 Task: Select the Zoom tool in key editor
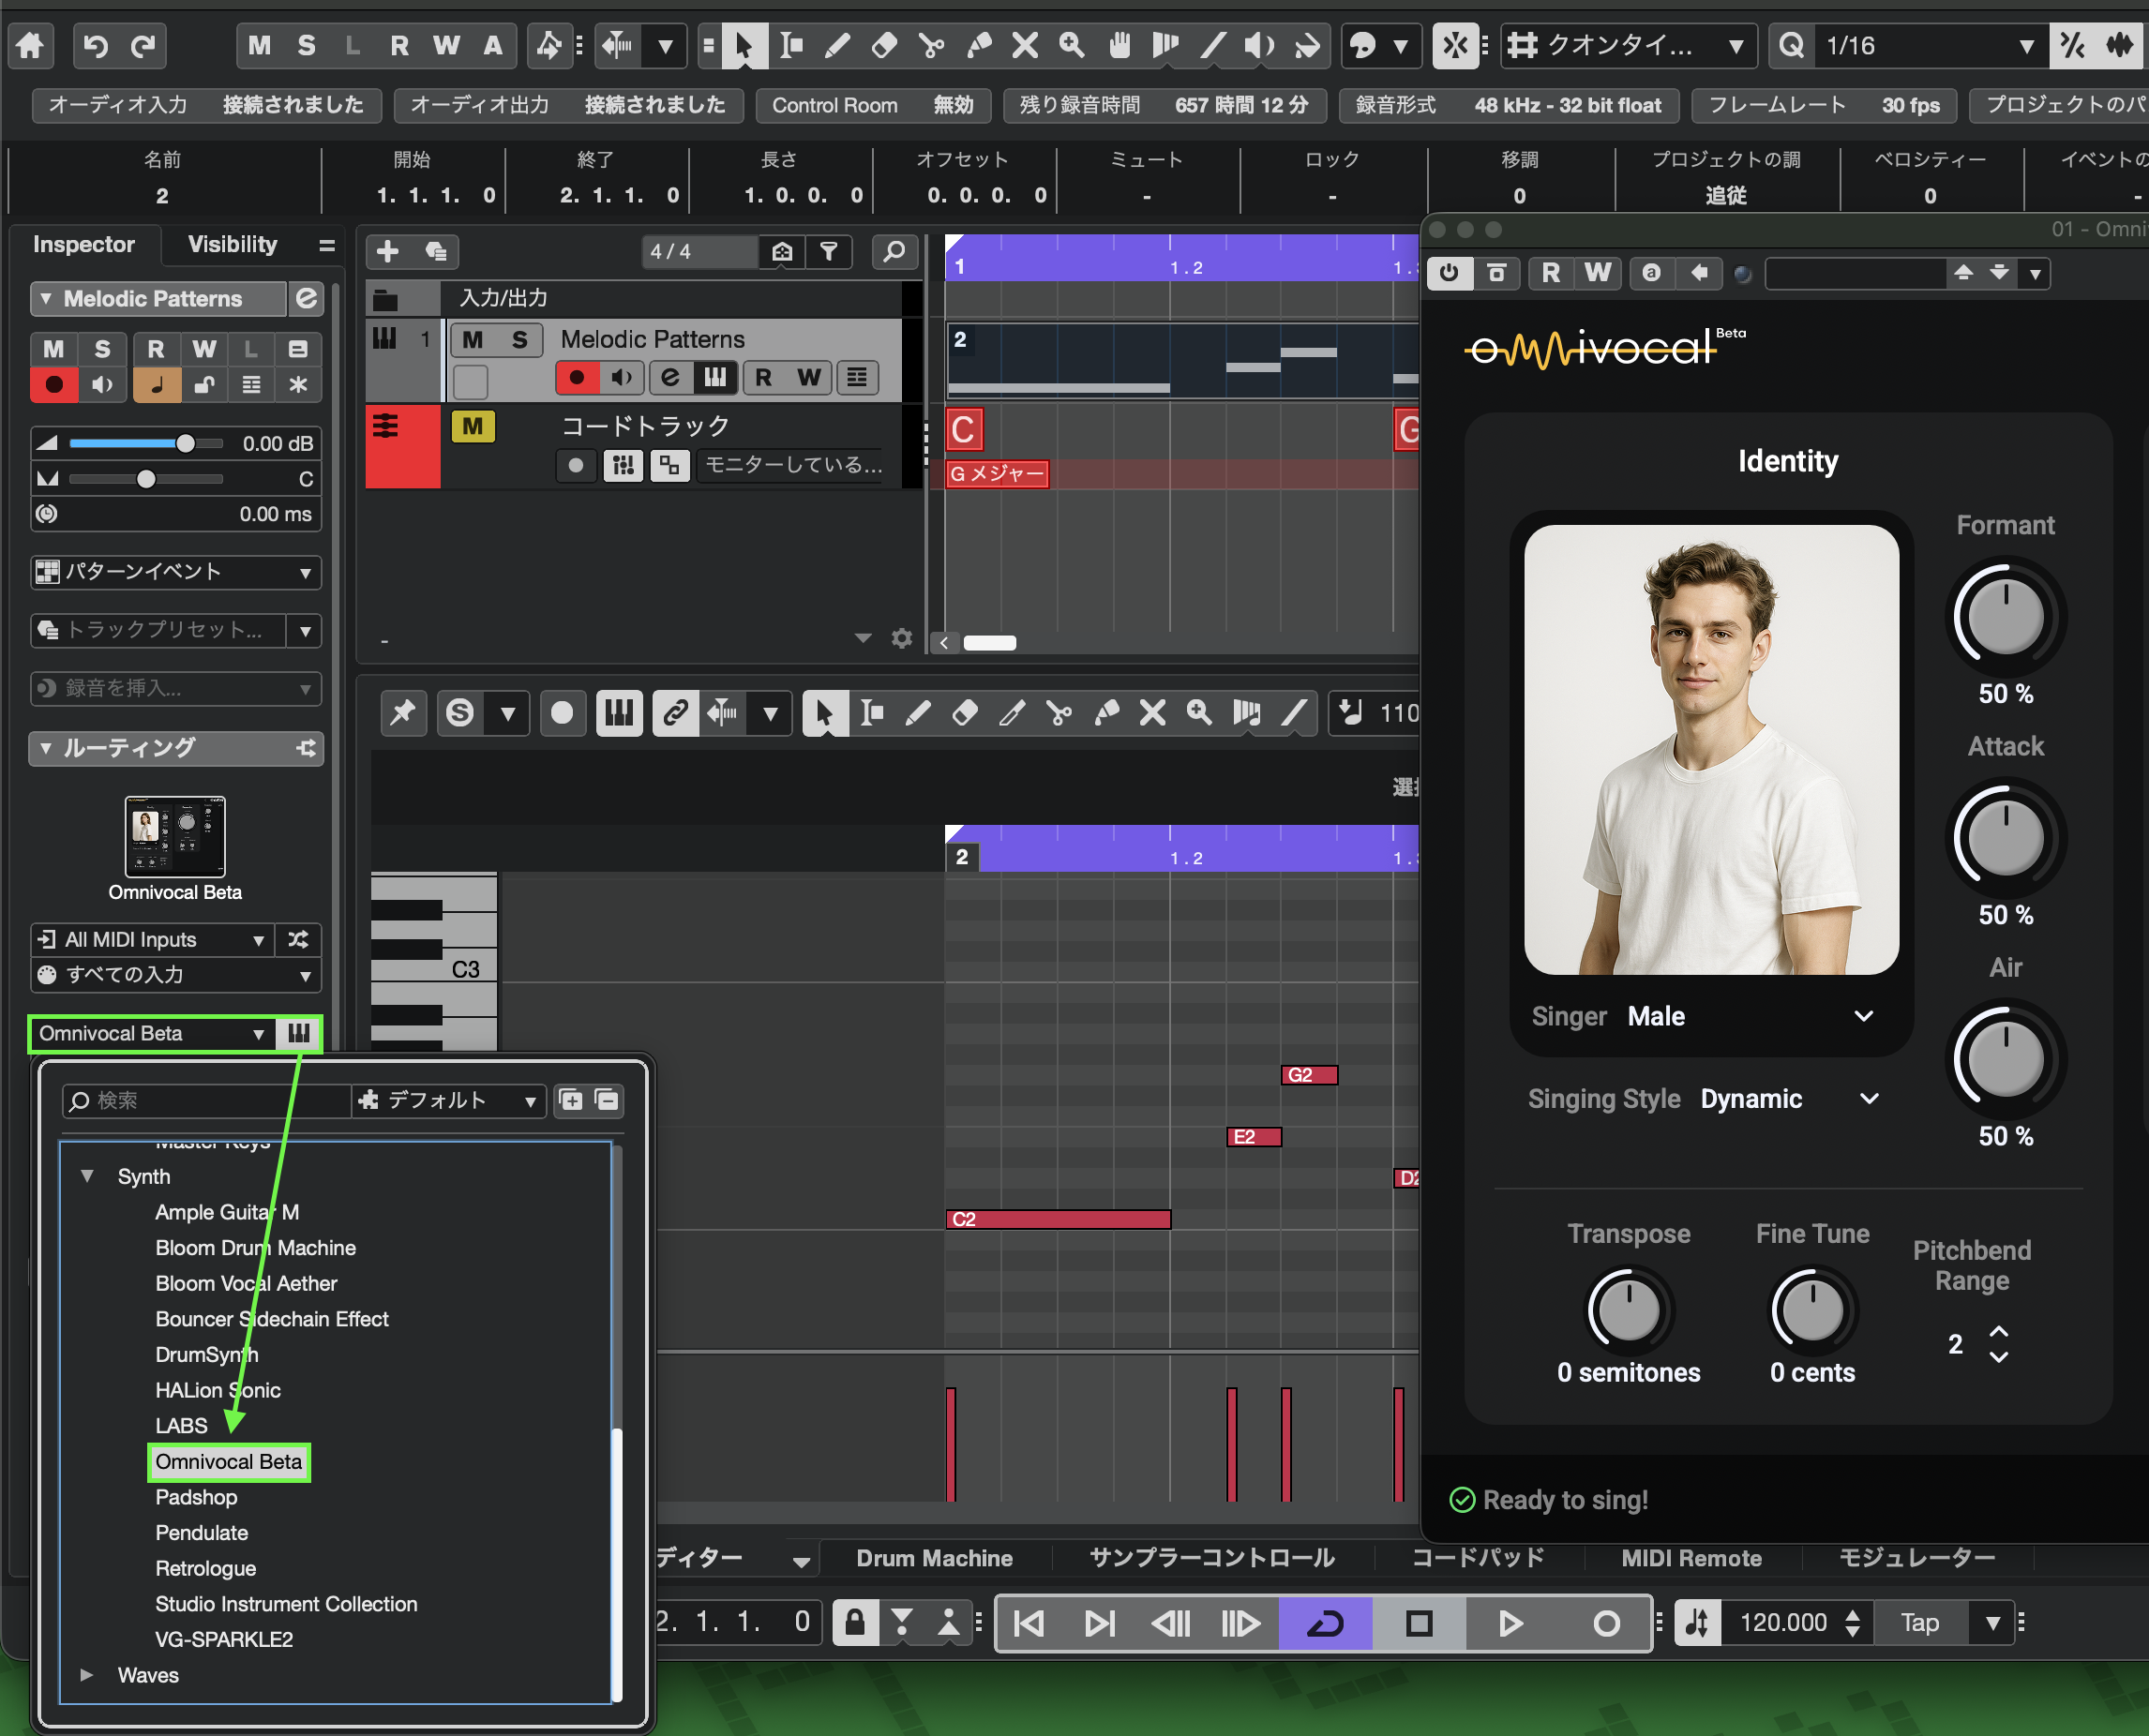click(1200, 713)
